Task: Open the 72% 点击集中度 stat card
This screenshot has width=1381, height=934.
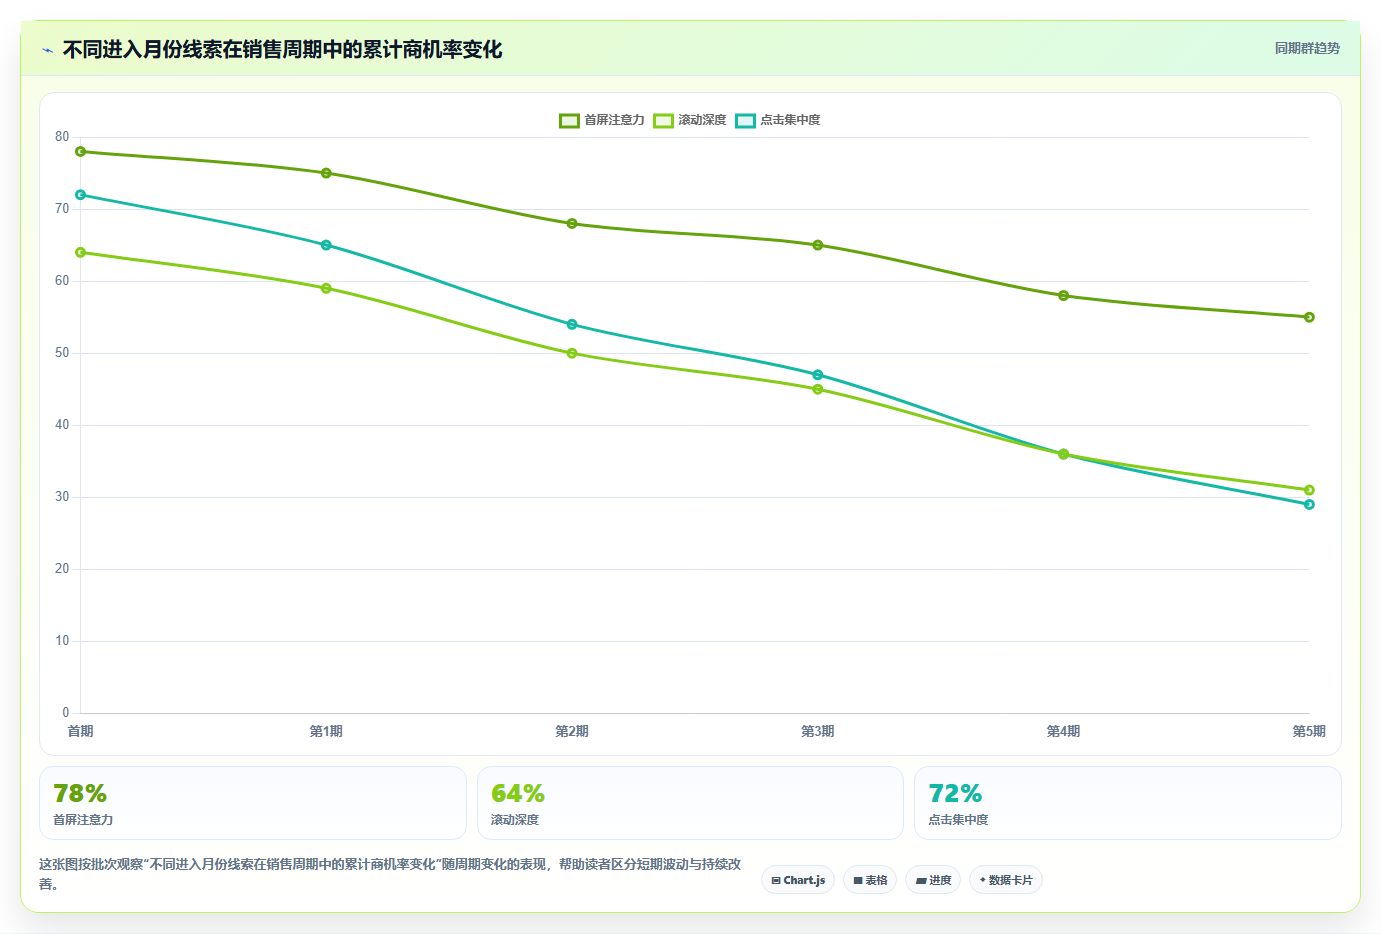Action: click(x=1128, y=803)
